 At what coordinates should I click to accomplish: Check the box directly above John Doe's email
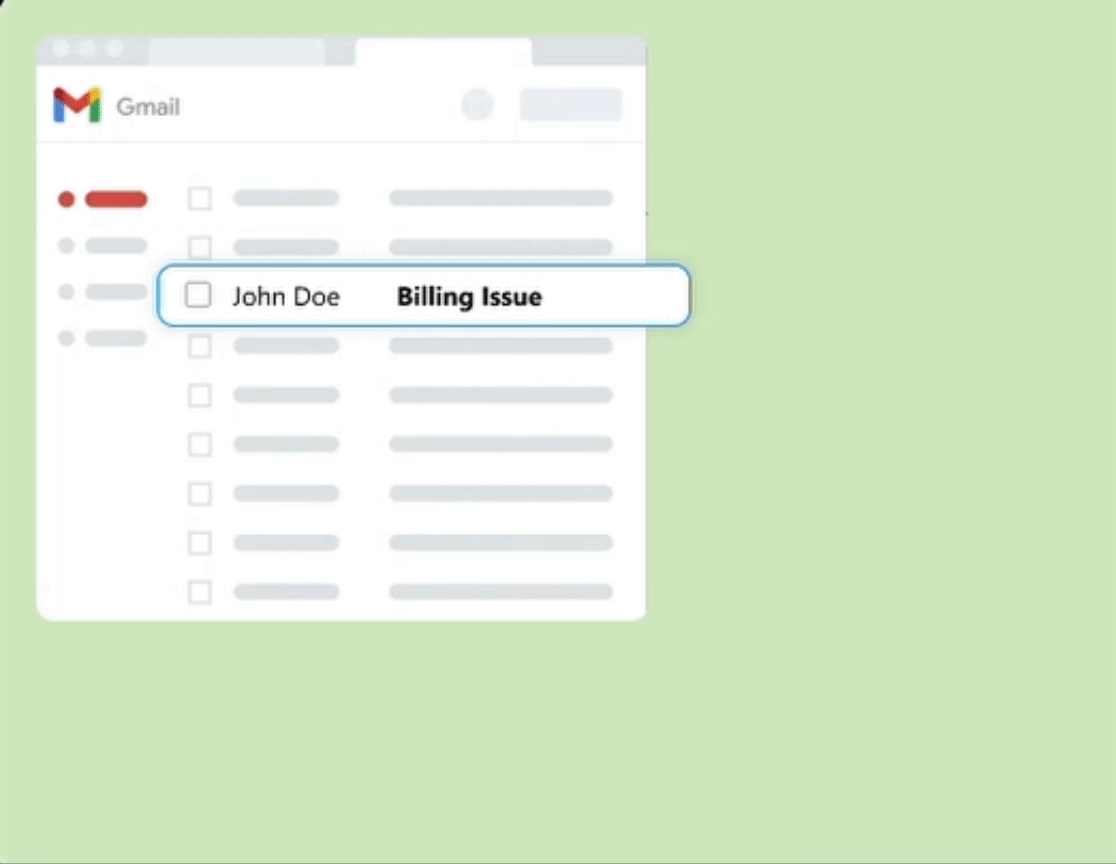click(200, 246)
